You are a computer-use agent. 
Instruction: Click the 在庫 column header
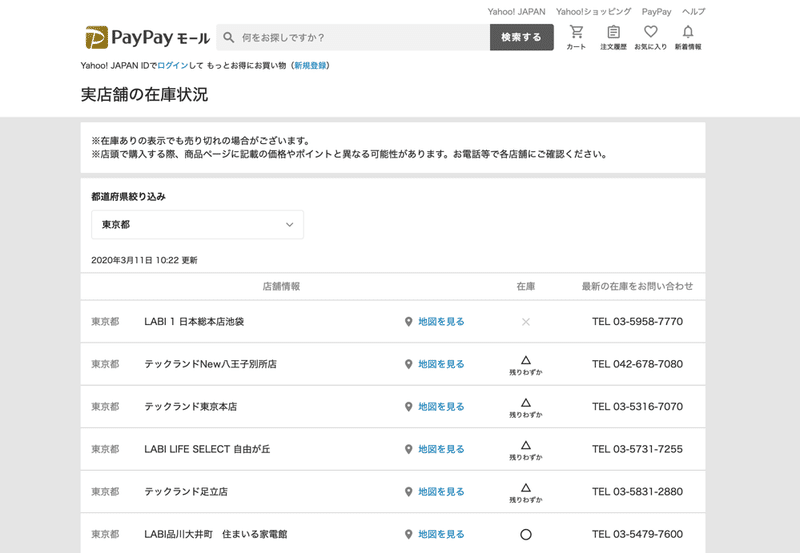tap(526, 286)
